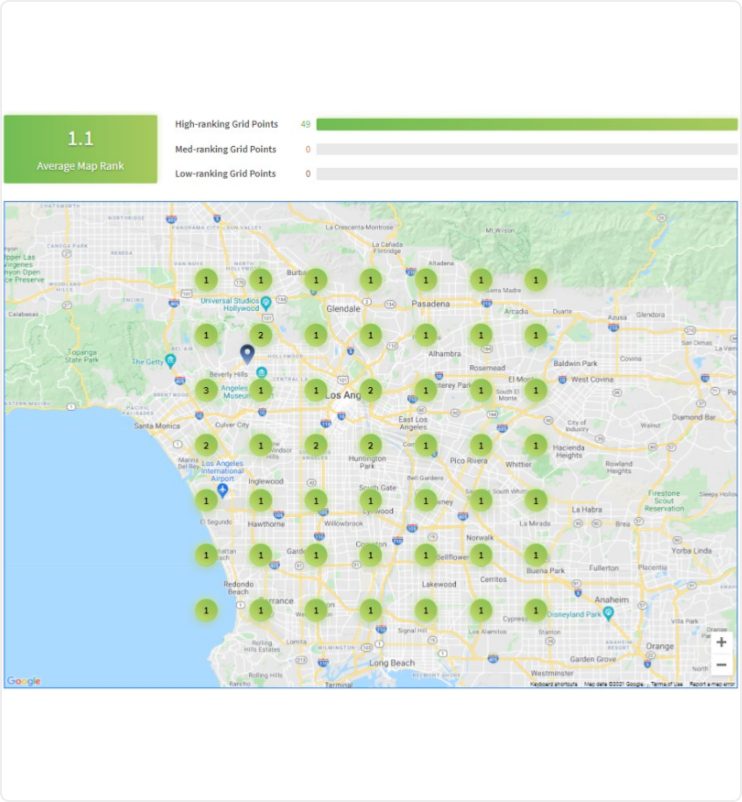The height and width of the screenshot is (802, 742).
Task: Click the high-ranking count value 49
Action: tap(306, 124)
